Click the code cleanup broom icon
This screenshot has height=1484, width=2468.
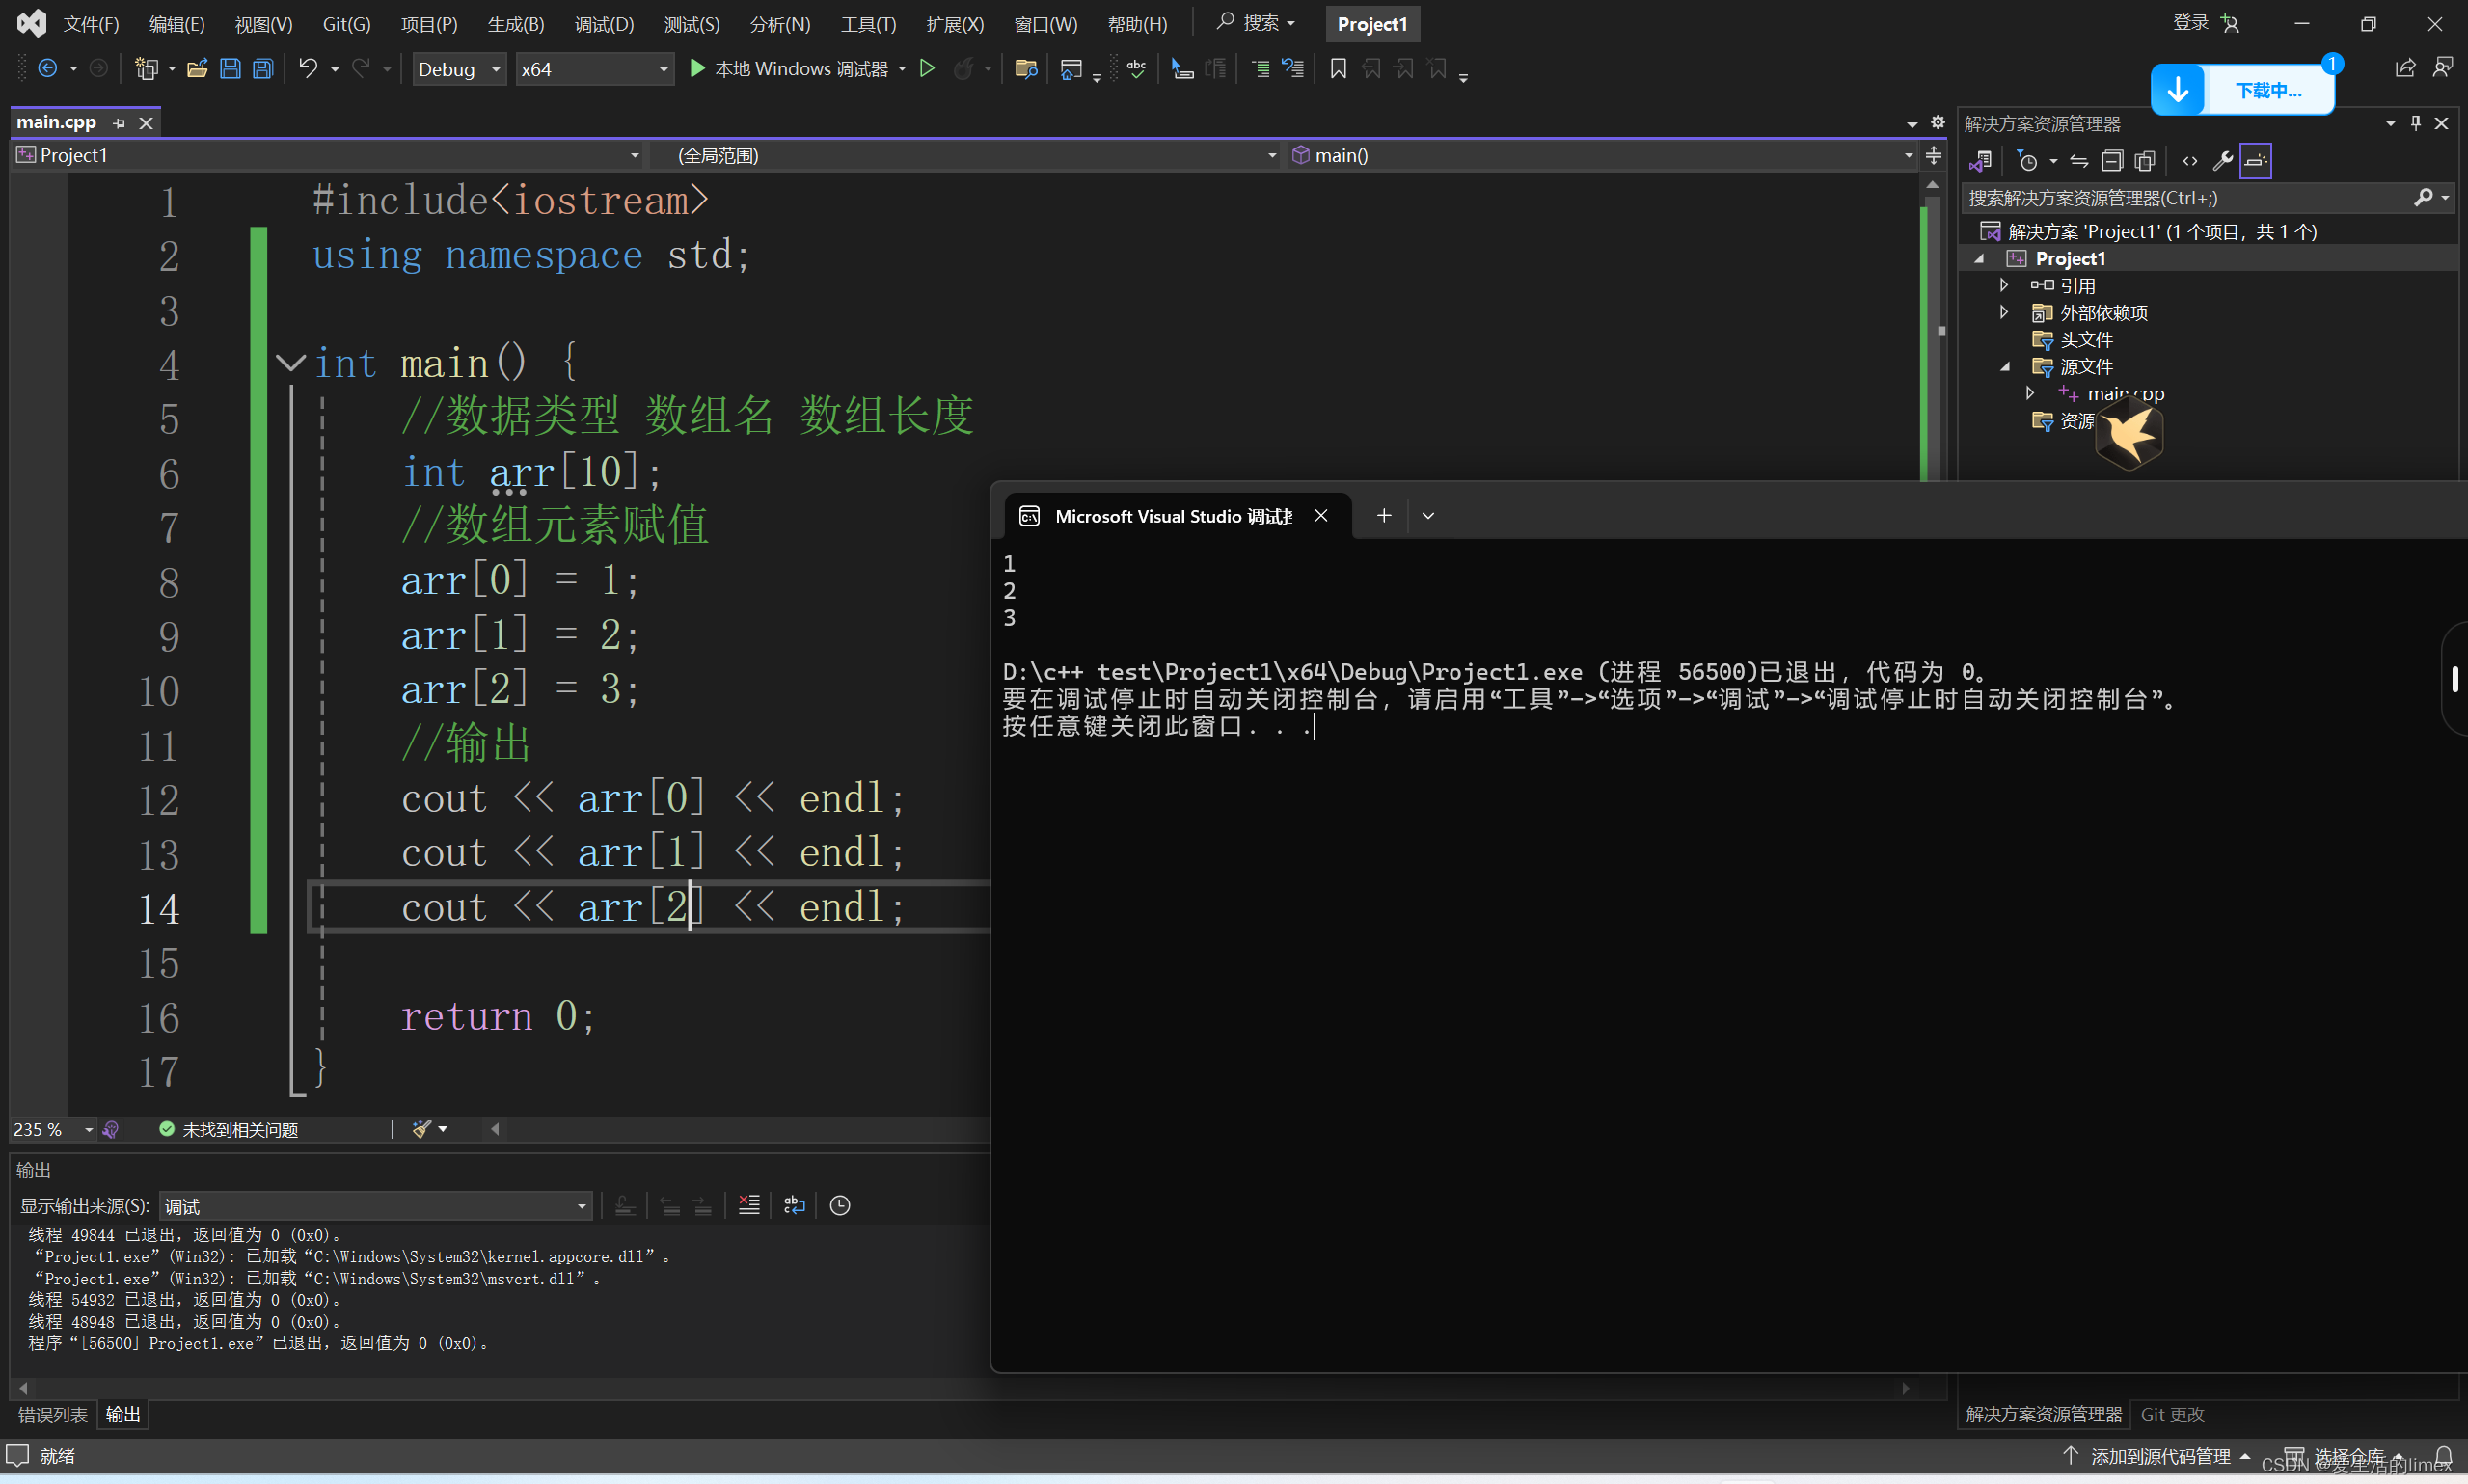click(422, 1130)
